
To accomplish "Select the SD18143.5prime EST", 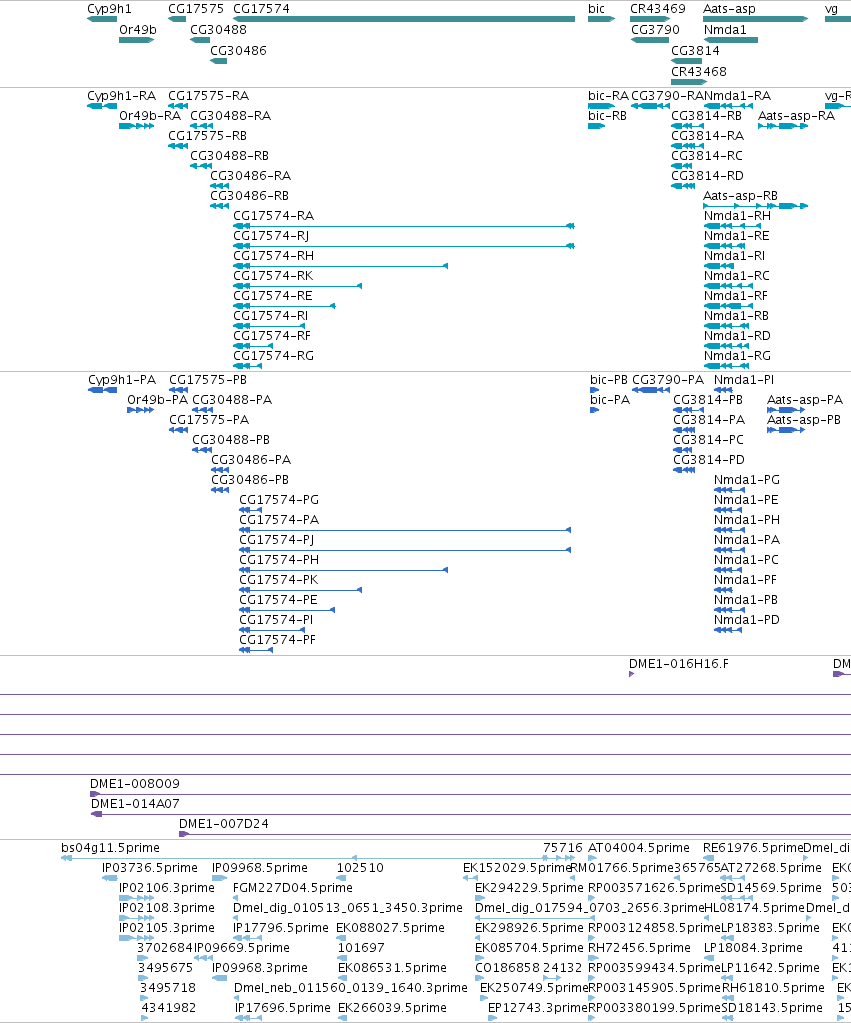I will [728, 1018].
